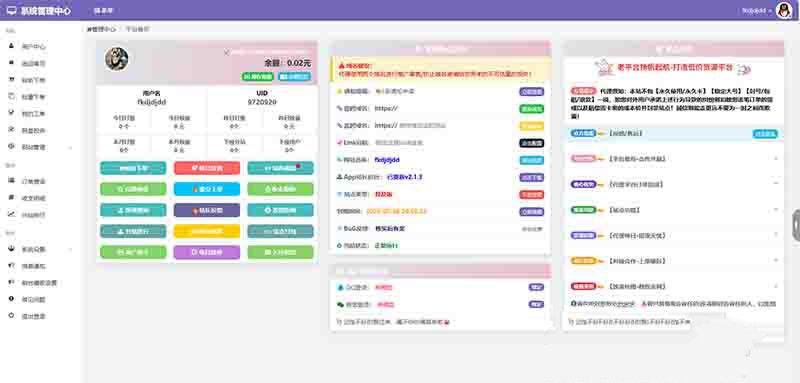Open 收支明细 in the sidebar
Screen dimensions: 800x383
coord(34,198)
